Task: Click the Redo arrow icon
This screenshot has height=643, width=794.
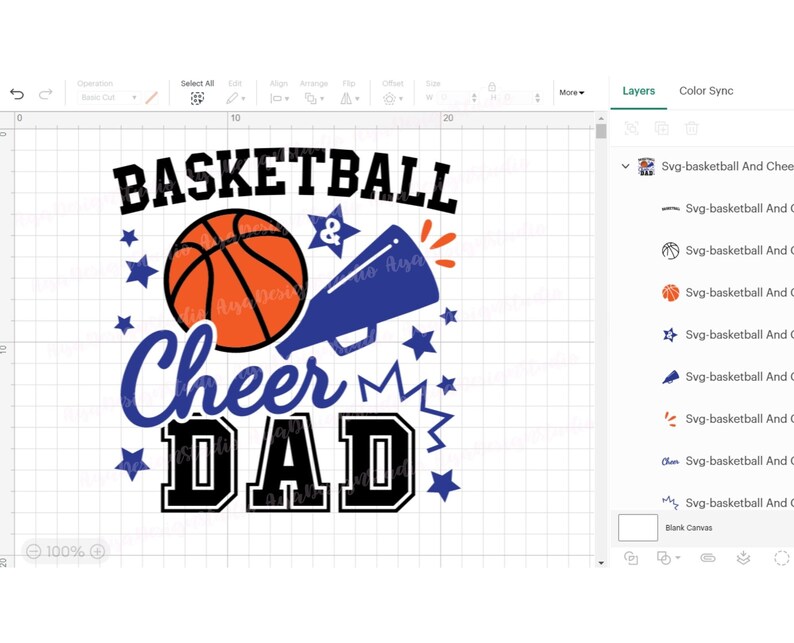Action: [46, 94]
